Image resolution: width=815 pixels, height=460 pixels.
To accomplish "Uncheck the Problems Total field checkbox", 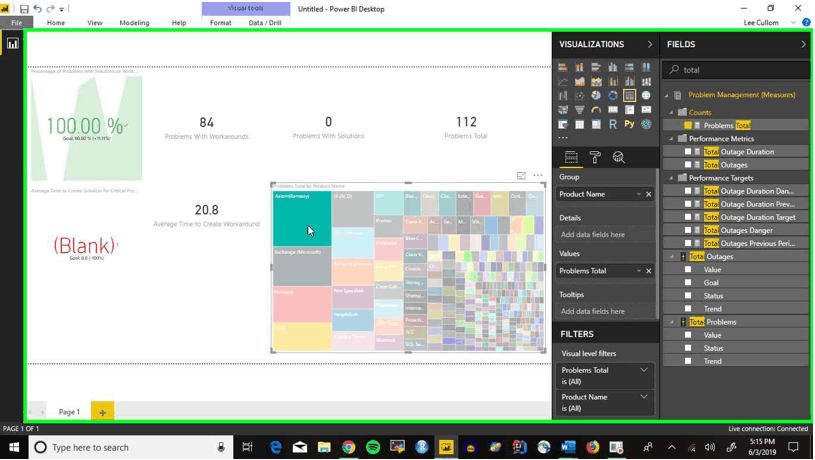I will (x=688, y=125).
